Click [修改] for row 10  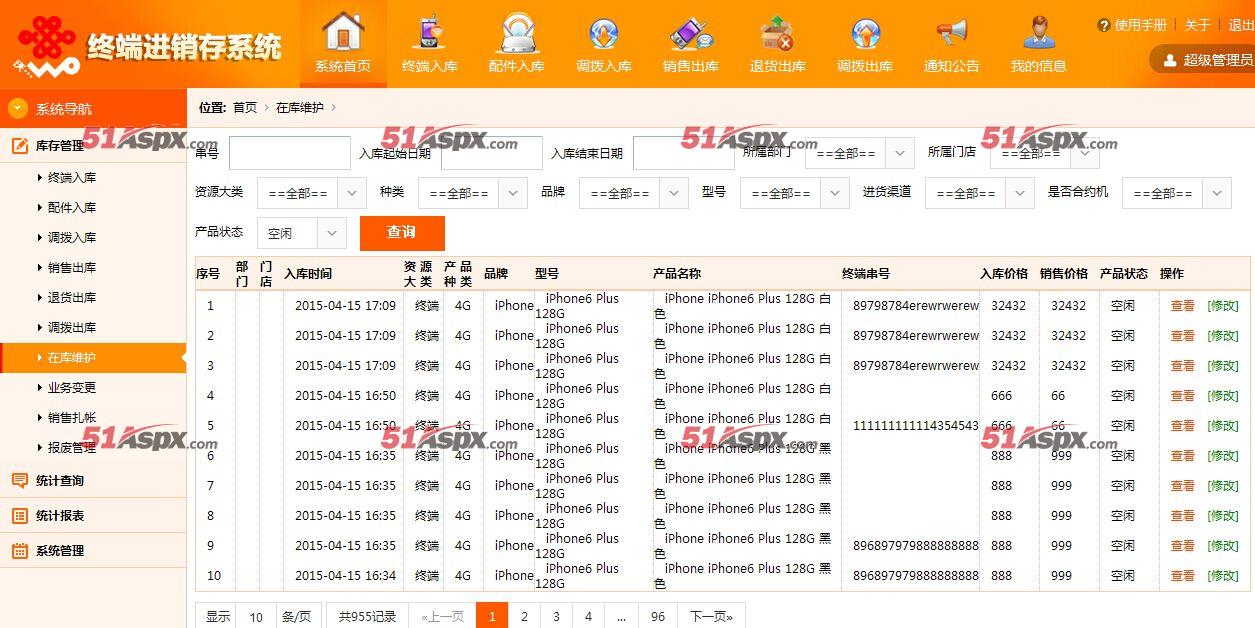tap(1223, 576)
